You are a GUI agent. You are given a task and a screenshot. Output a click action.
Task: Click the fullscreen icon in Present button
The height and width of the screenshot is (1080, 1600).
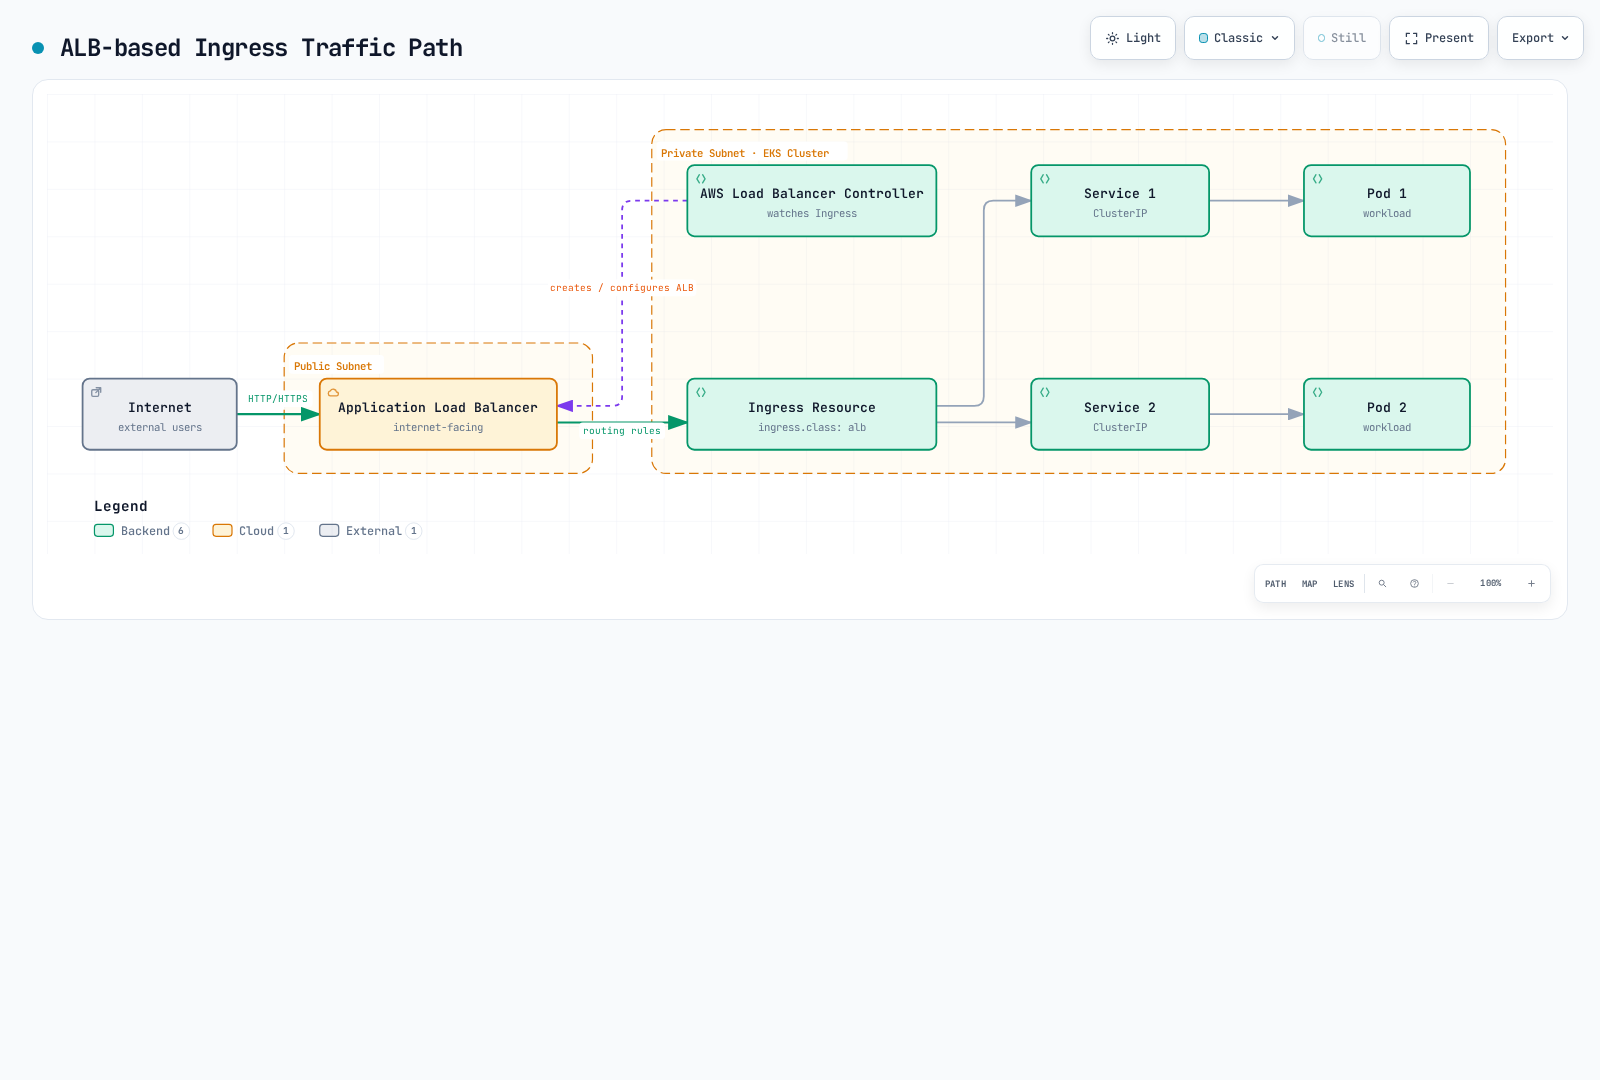[1411, 38]
